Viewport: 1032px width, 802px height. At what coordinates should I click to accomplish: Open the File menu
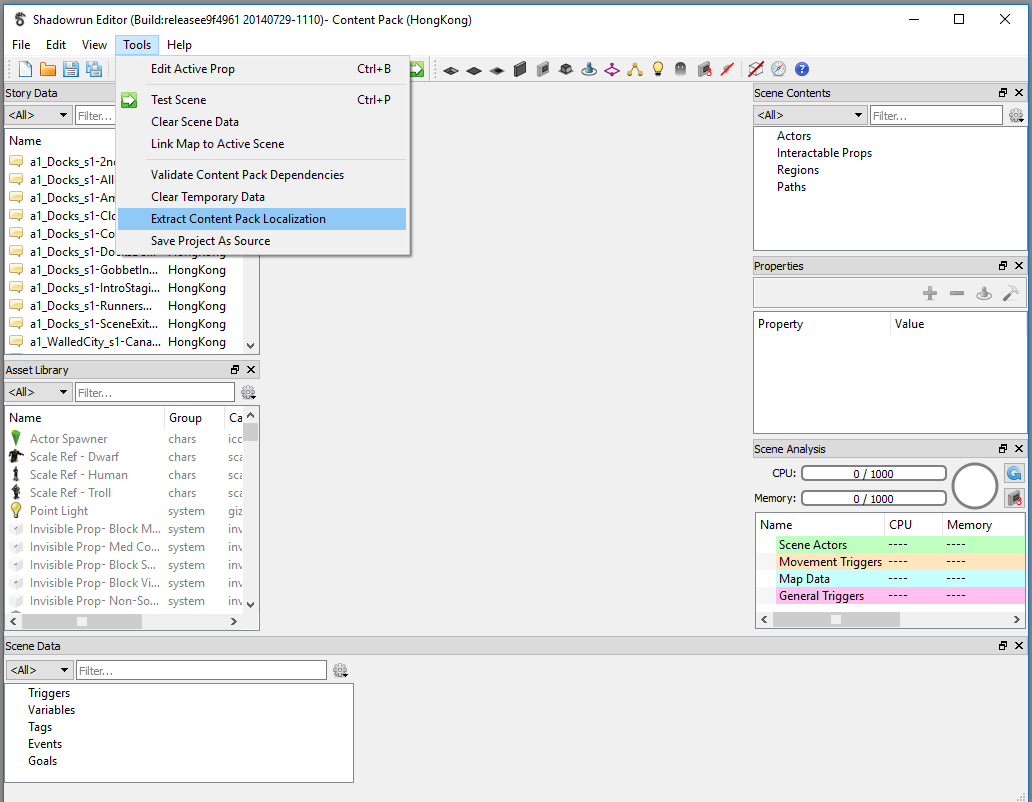click(21, 45)
